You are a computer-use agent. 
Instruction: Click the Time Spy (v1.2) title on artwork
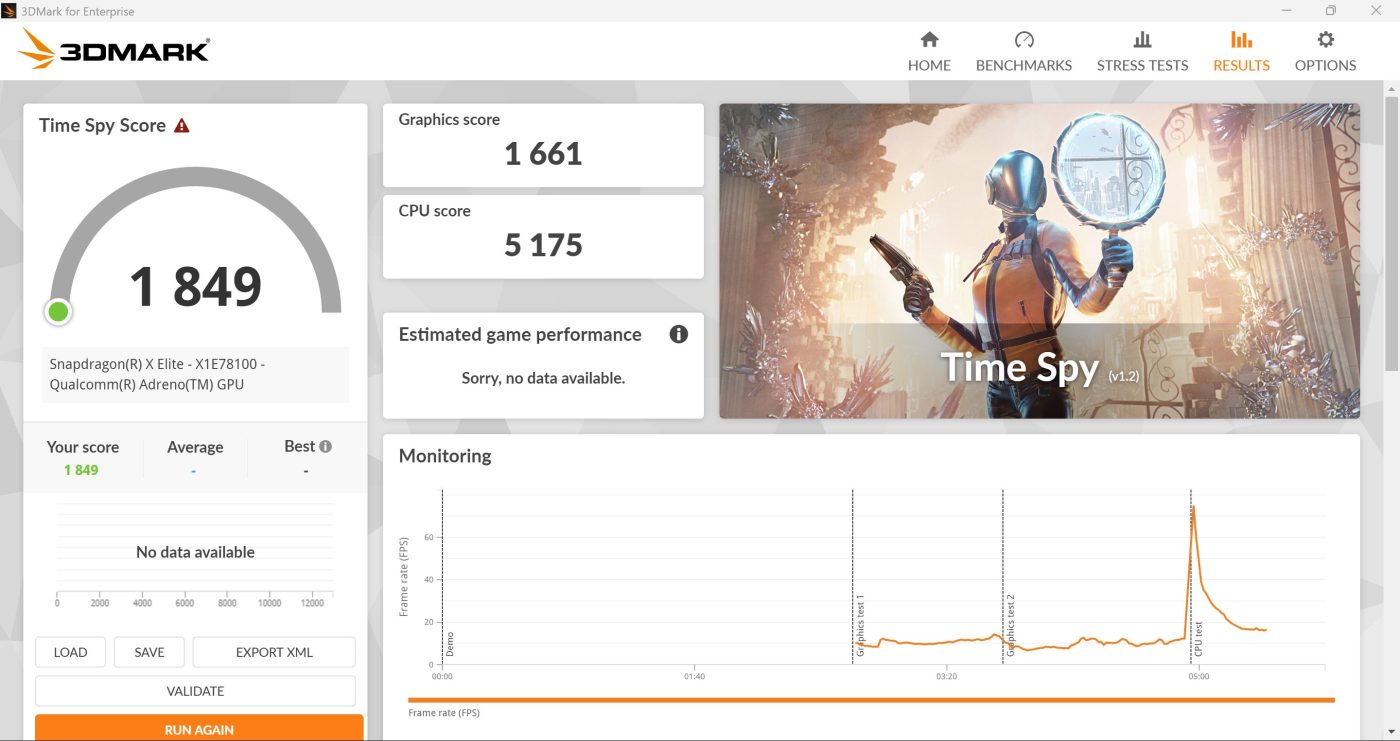[1039, 368]
